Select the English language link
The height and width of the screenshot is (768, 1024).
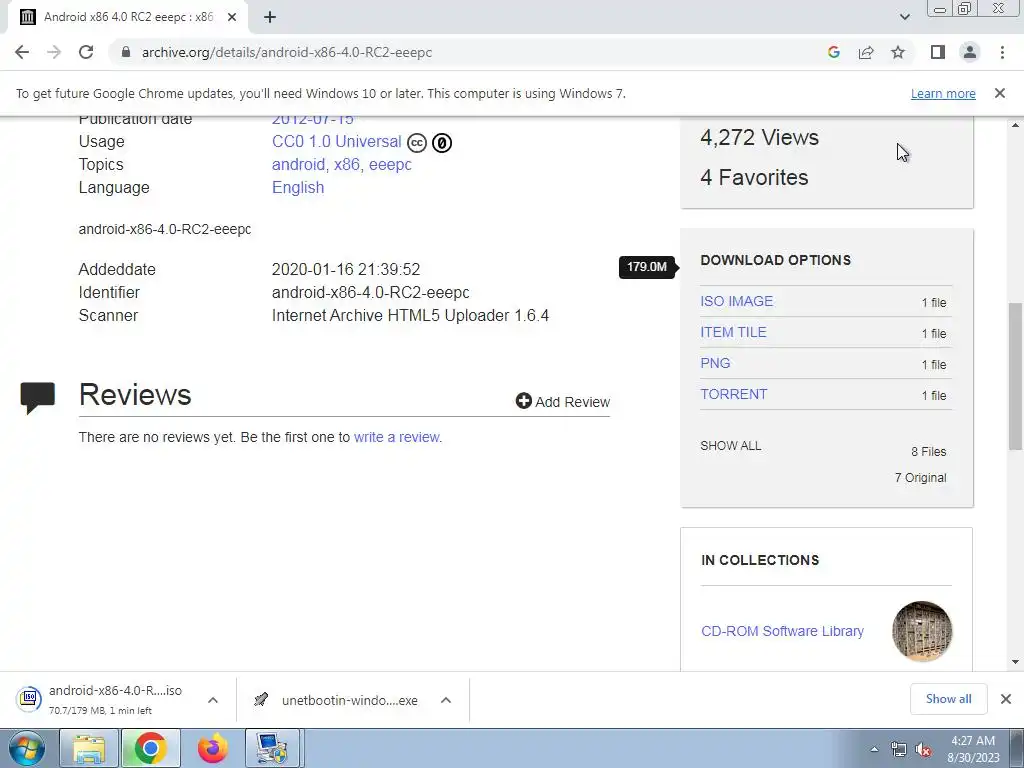[298, 187]
